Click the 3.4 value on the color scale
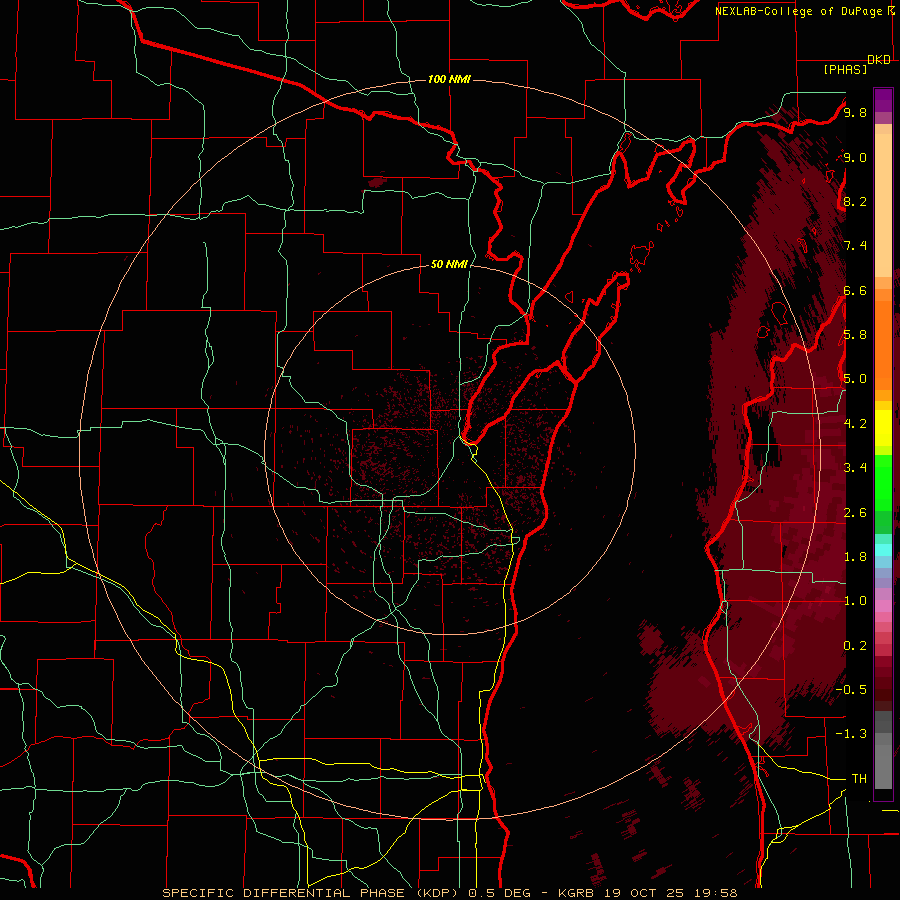The width and height of the screenshot is (900, 900). tap(855, 468)
